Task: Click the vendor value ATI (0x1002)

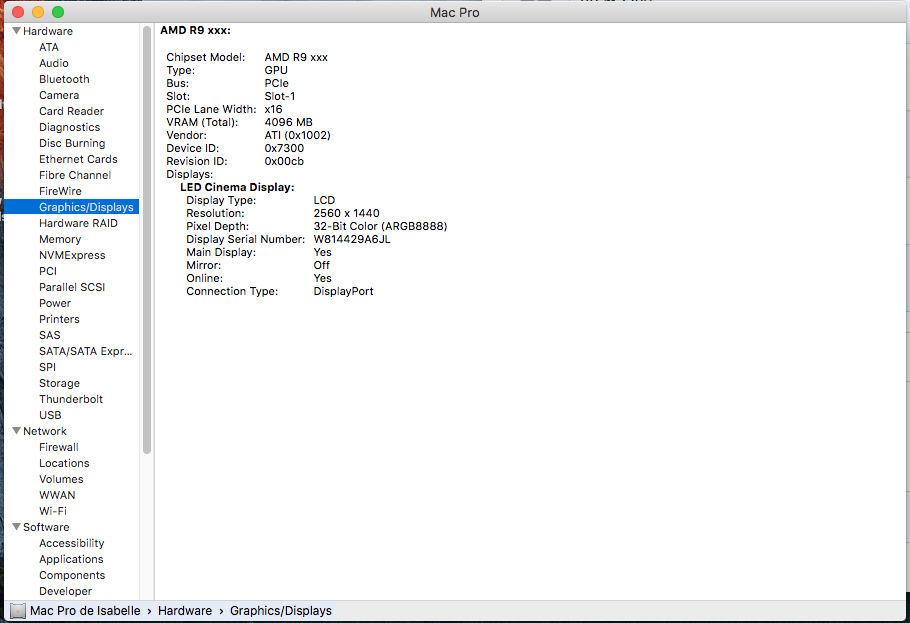Action: (297, 135)
